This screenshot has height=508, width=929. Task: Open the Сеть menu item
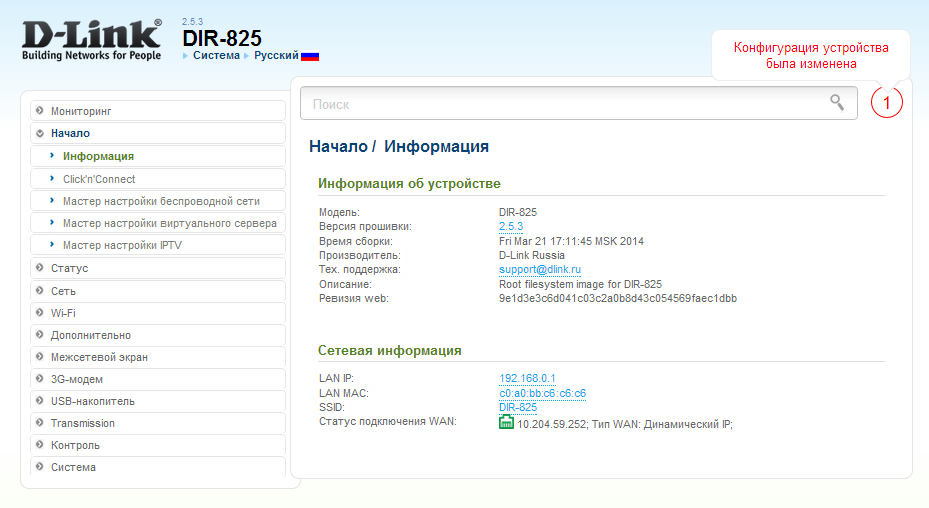point(158,291)
